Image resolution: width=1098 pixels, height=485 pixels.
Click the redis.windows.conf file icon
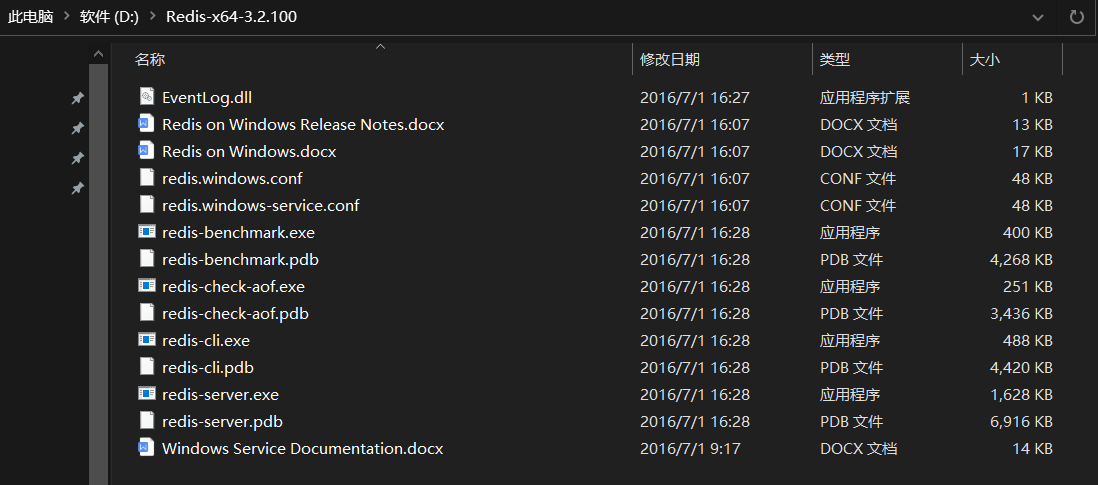coord(147,178)
